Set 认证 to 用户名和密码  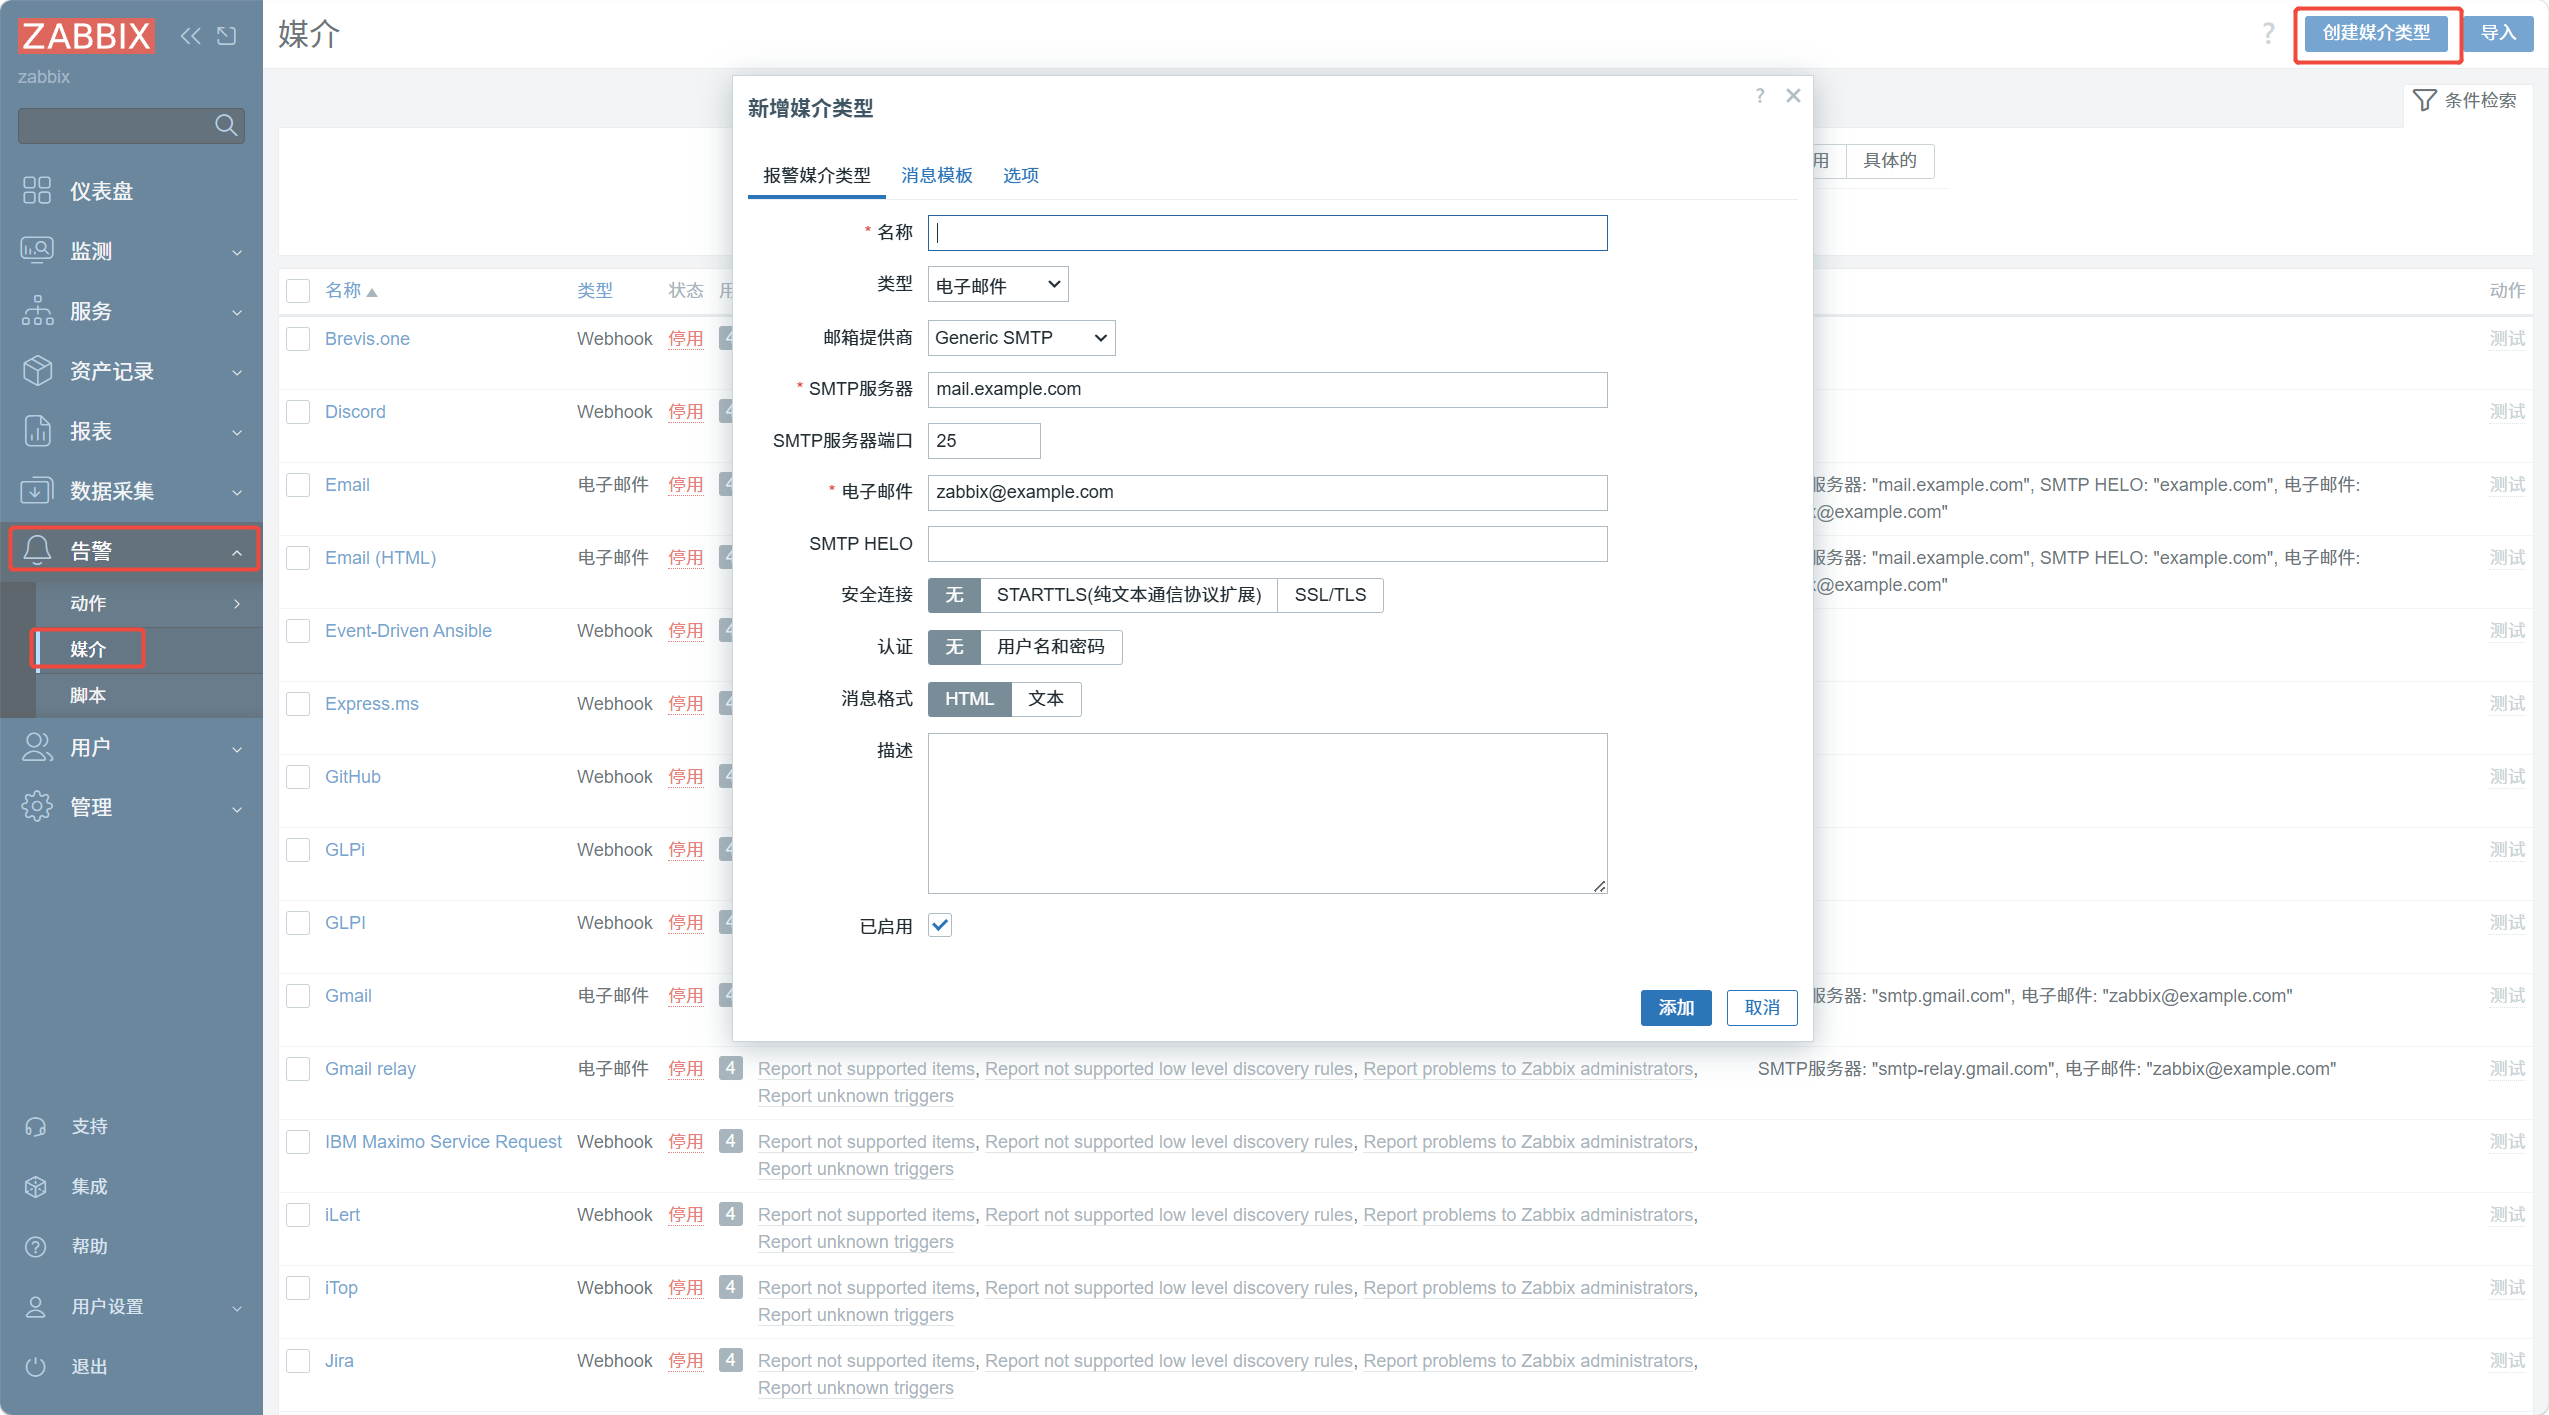[1051, 647]
